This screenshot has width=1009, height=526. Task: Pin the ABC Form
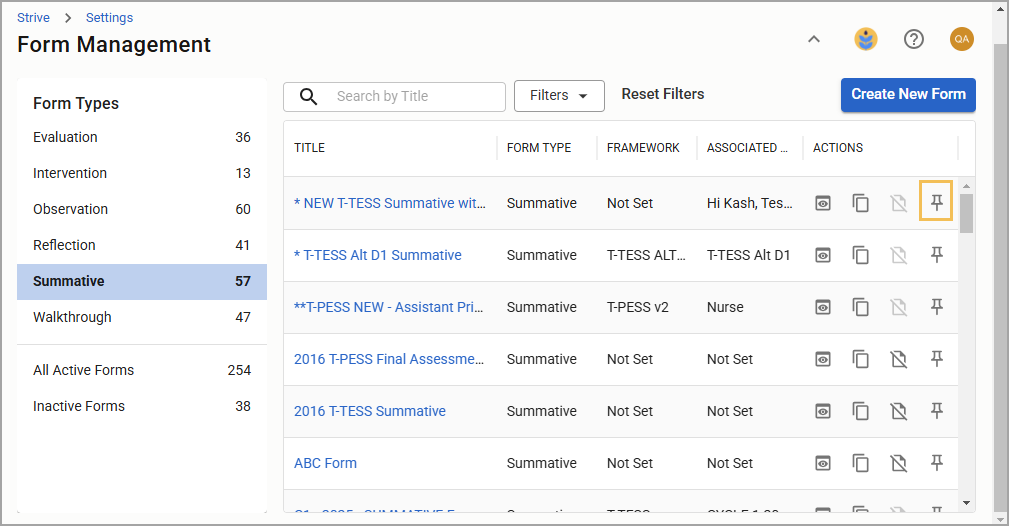point(936,463)
